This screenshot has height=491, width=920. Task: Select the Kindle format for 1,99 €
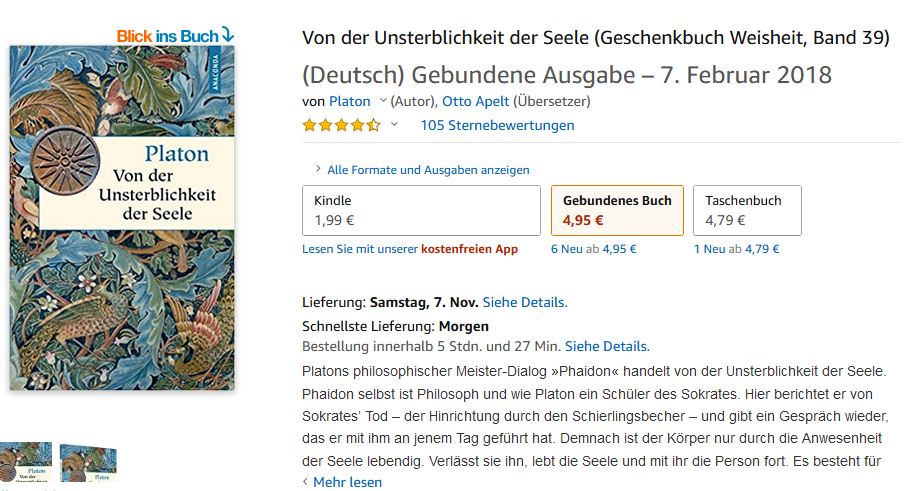[421, 210]
